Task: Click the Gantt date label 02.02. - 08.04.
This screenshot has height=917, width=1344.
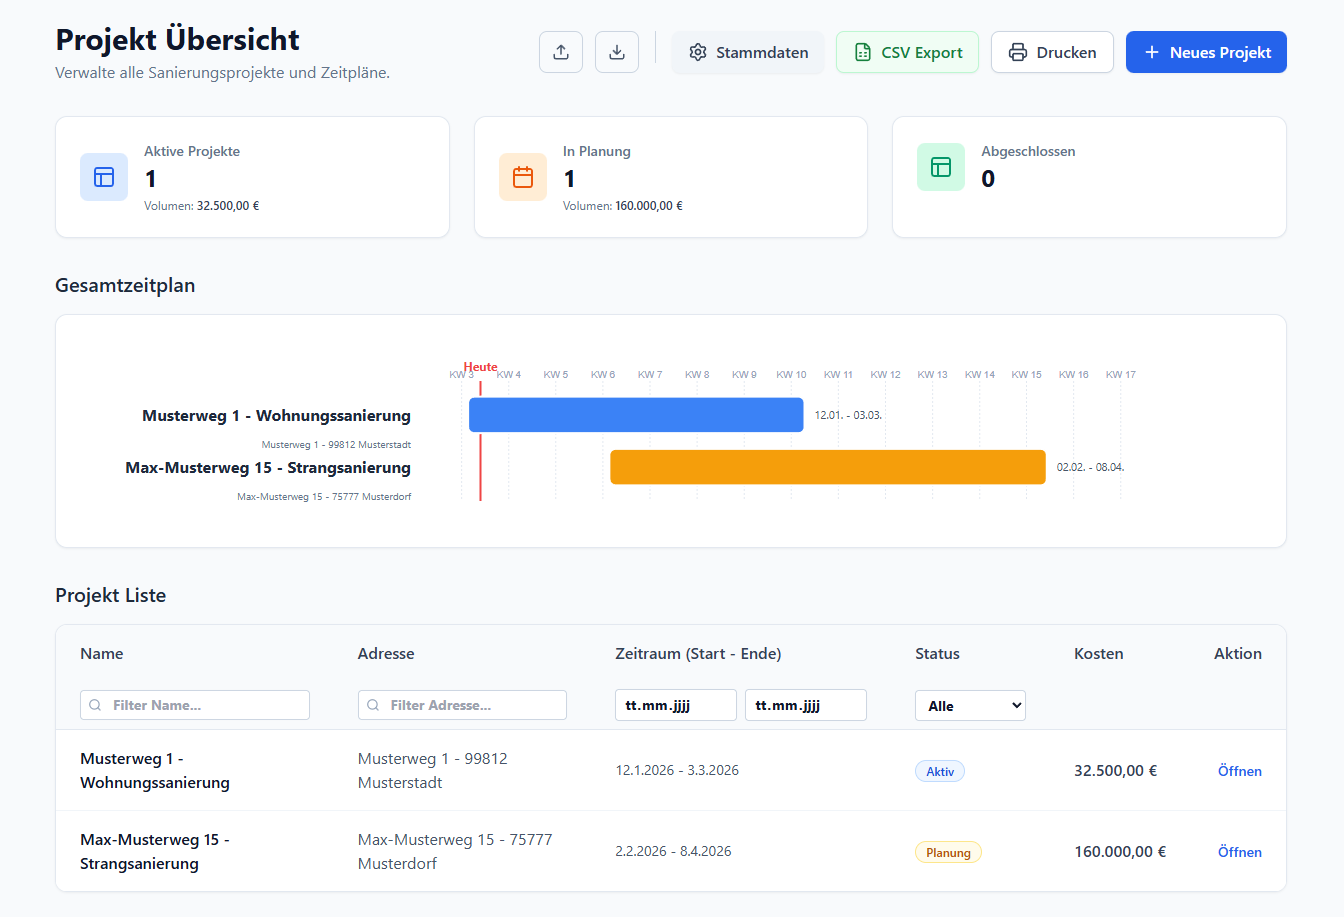Action: point(1090,467)
